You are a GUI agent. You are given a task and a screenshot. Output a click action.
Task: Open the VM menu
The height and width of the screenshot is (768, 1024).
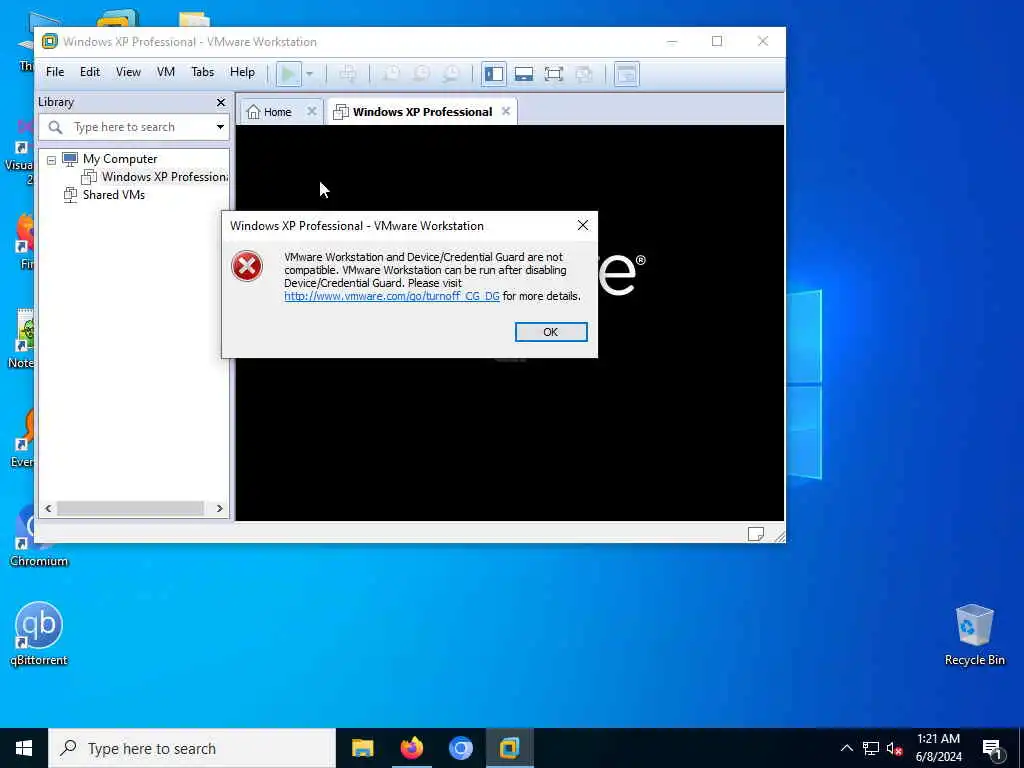166,72
